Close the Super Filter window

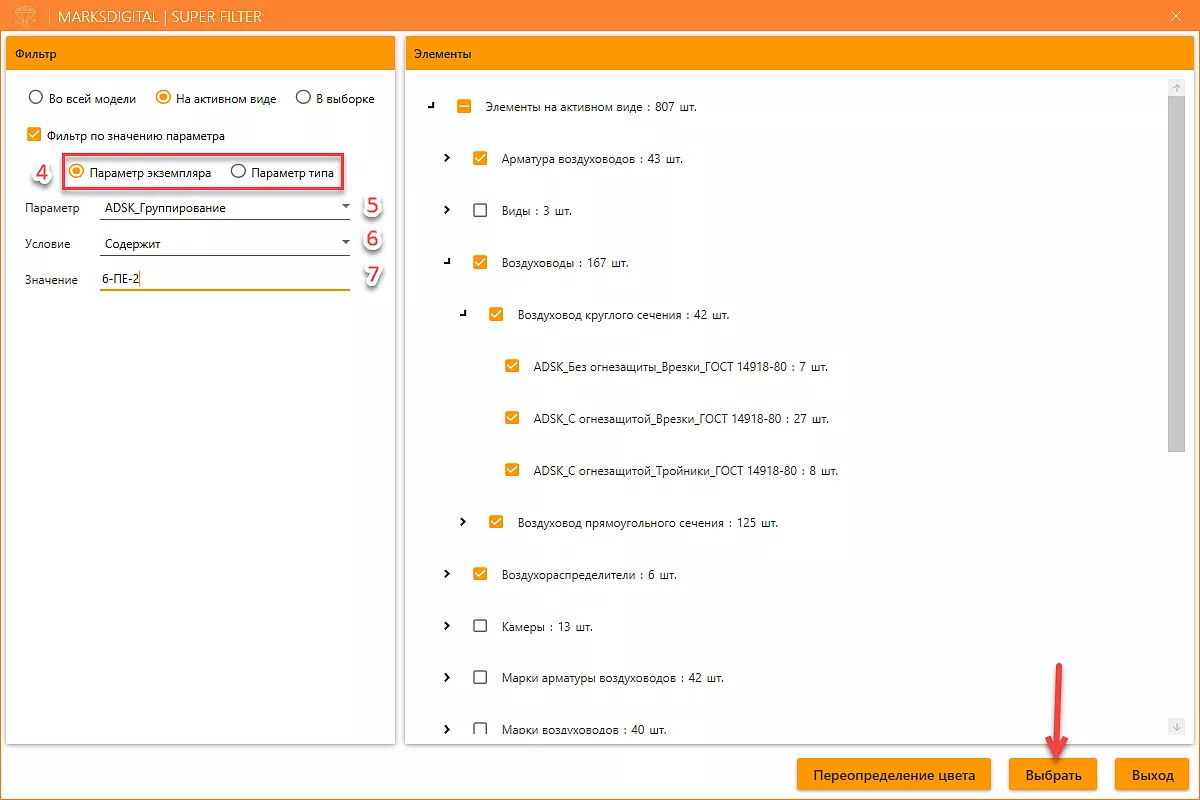tap(1175, 17)
